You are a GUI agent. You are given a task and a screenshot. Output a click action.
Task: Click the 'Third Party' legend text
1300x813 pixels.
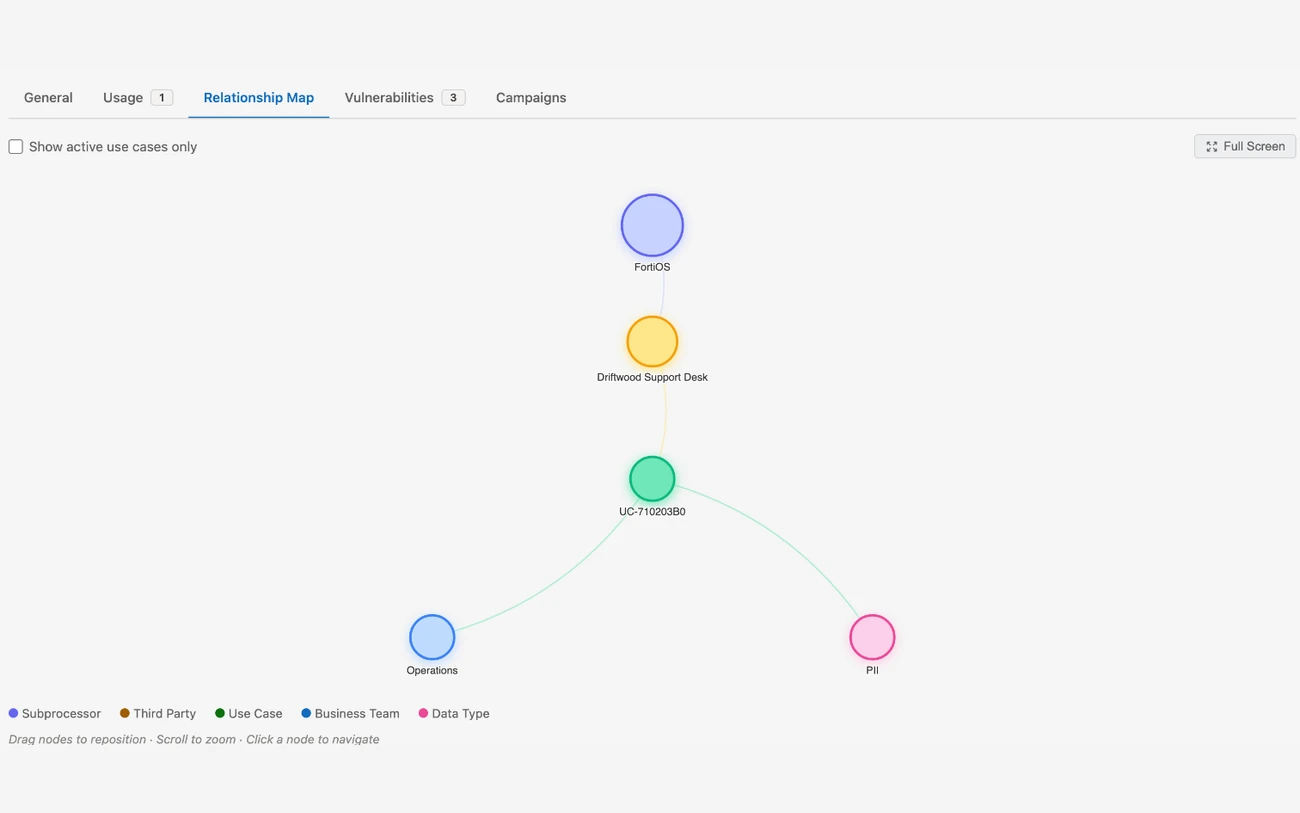[164, 714]
